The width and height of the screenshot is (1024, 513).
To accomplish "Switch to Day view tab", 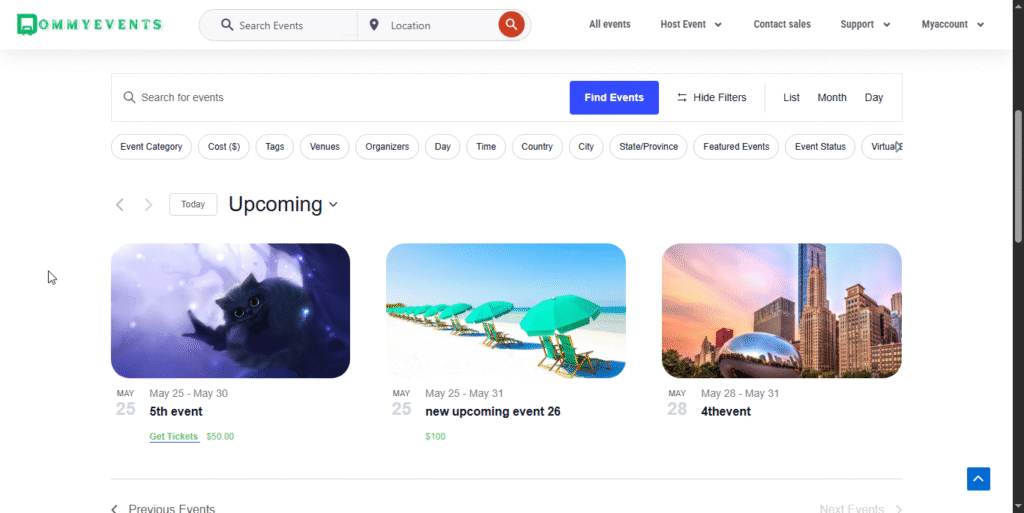I will (874, 97).
